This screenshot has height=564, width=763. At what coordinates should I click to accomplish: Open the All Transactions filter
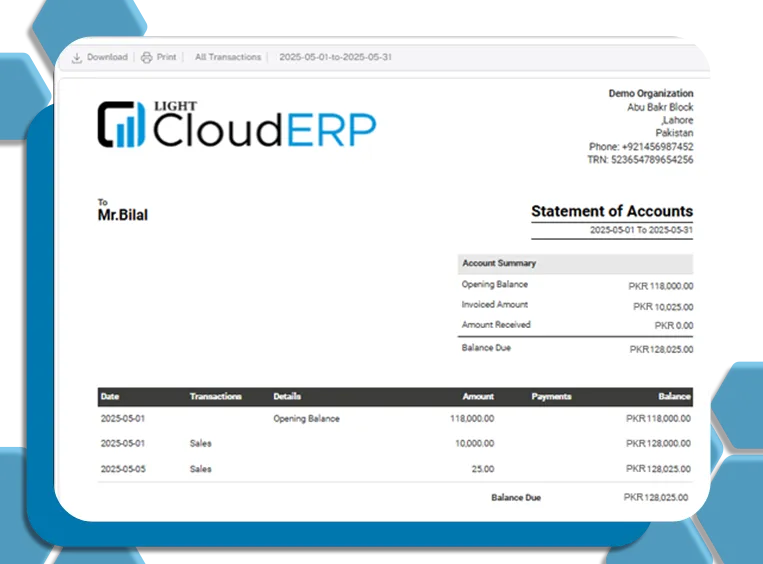click(x=228, y=57)
